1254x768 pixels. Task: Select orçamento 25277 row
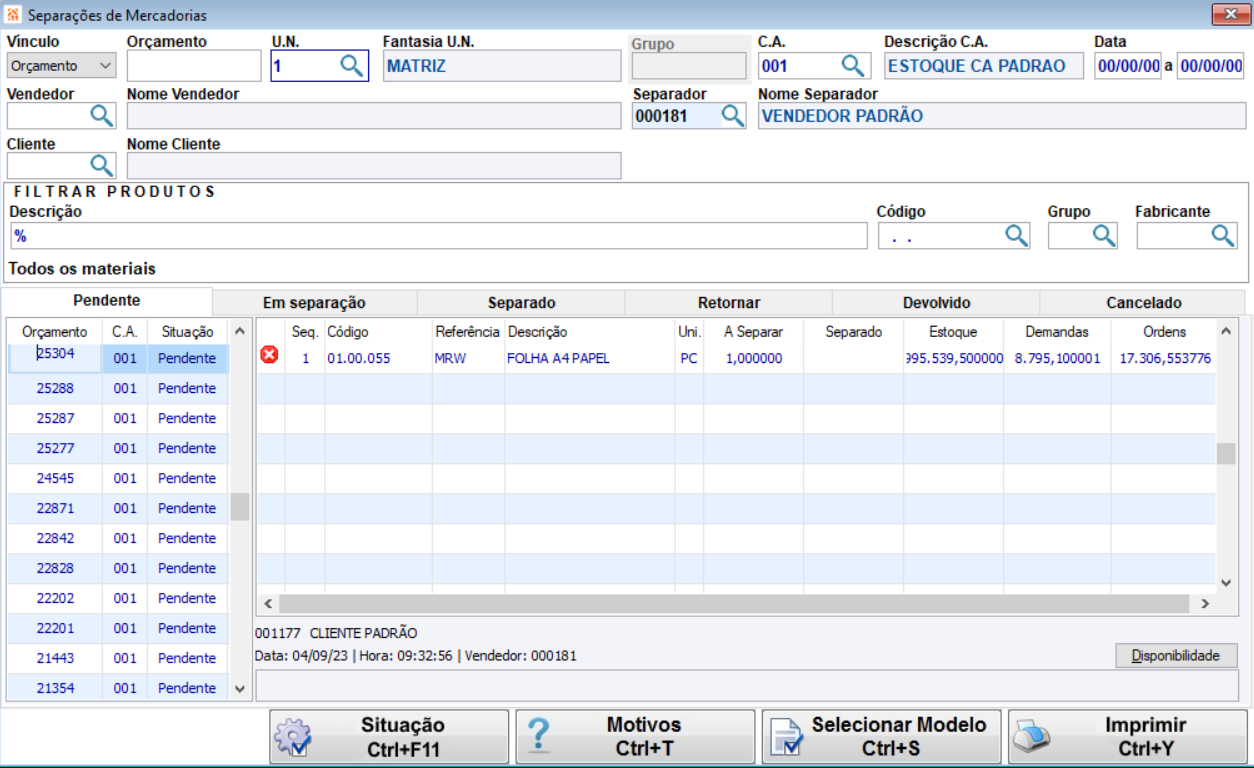coord(118,448)
